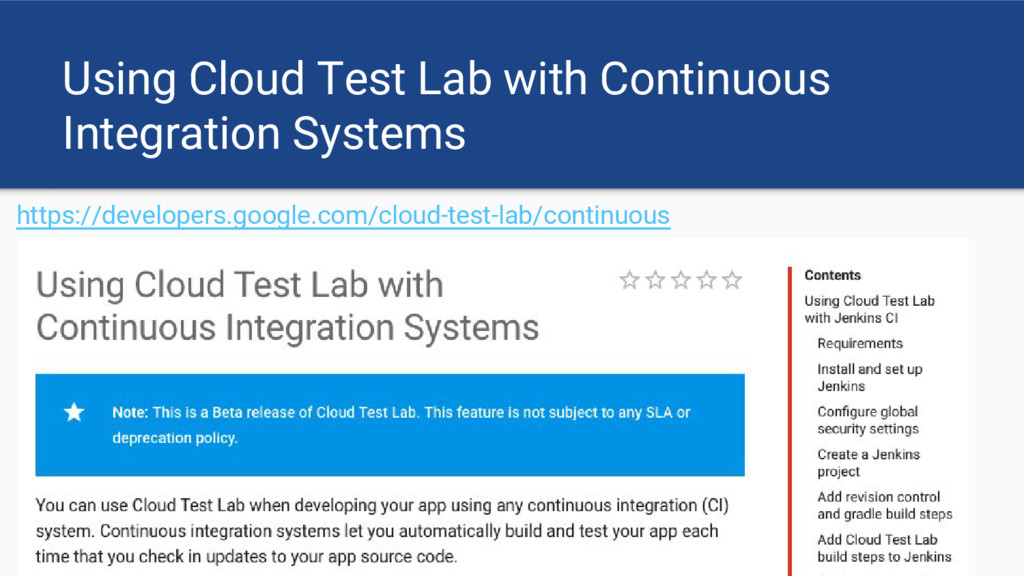
Task: Select the Create a Jenkins project link
Action: [868, 462]
